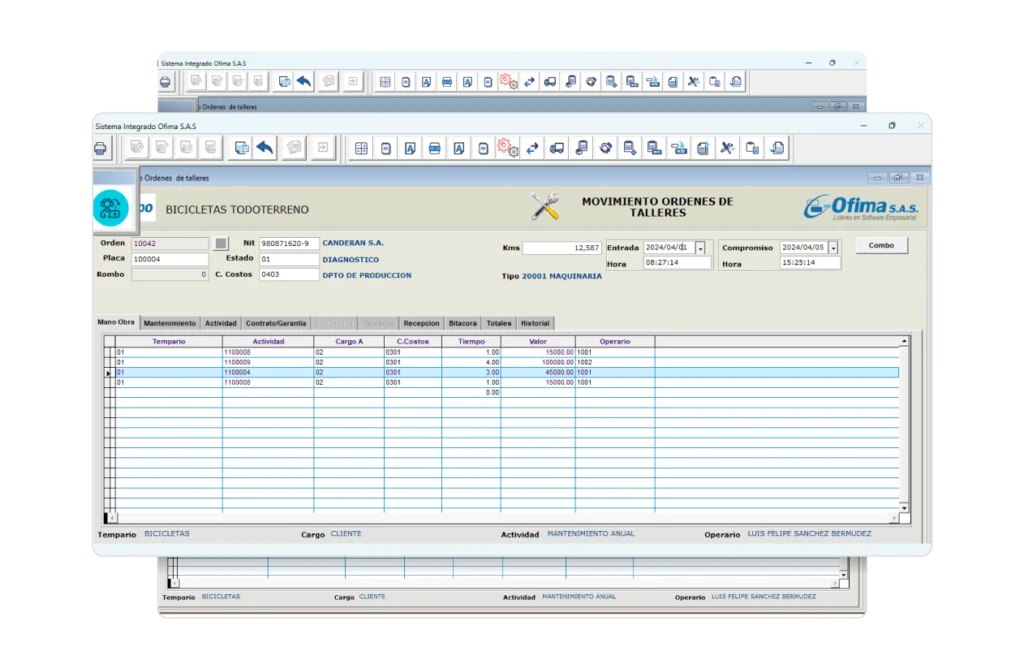Click the grid's horizontal scroll left arrow
The image size is (1024, 656).
[x=112, y=518]
